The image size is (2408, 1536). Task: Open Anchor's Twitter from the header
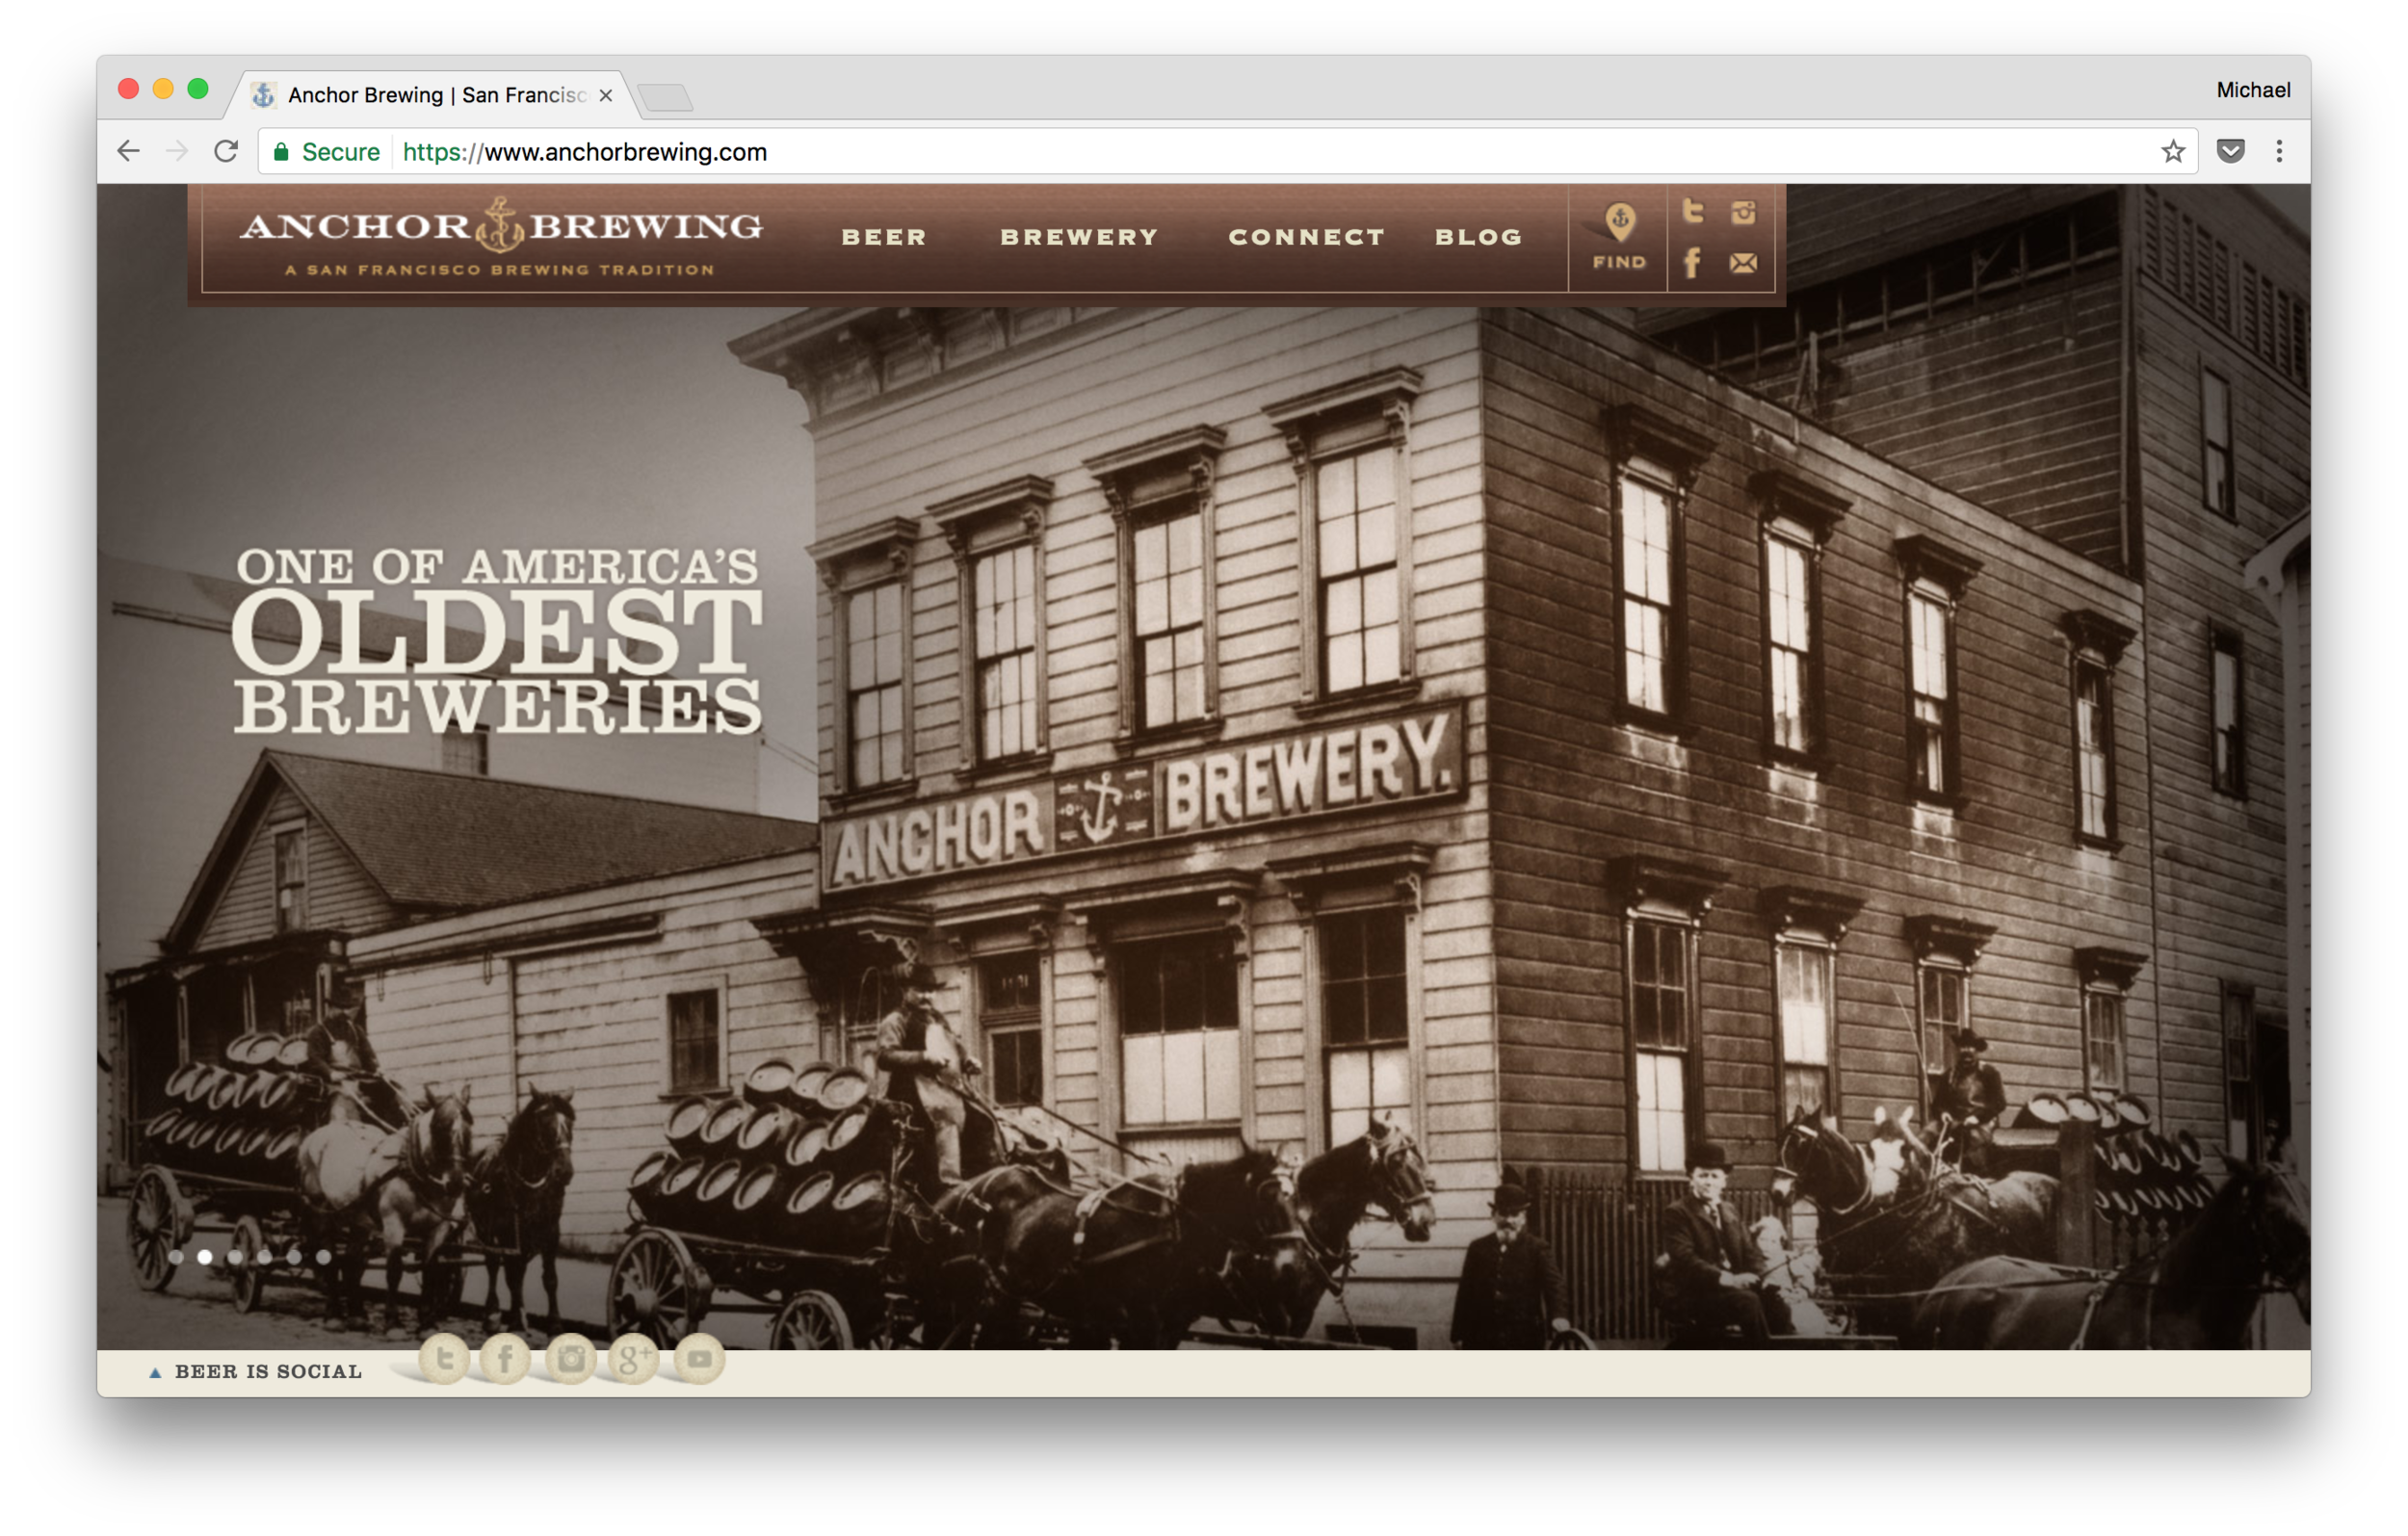tap(1694, 211)
